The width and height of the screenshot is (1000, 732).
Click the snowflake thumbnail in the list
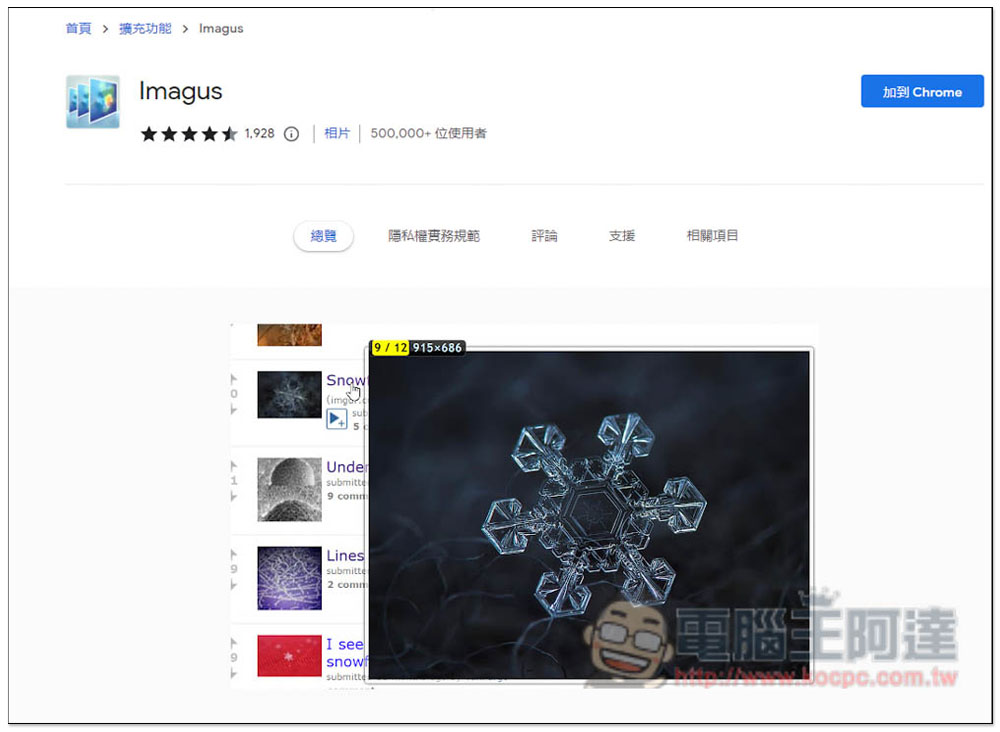(x=289, y=395)
